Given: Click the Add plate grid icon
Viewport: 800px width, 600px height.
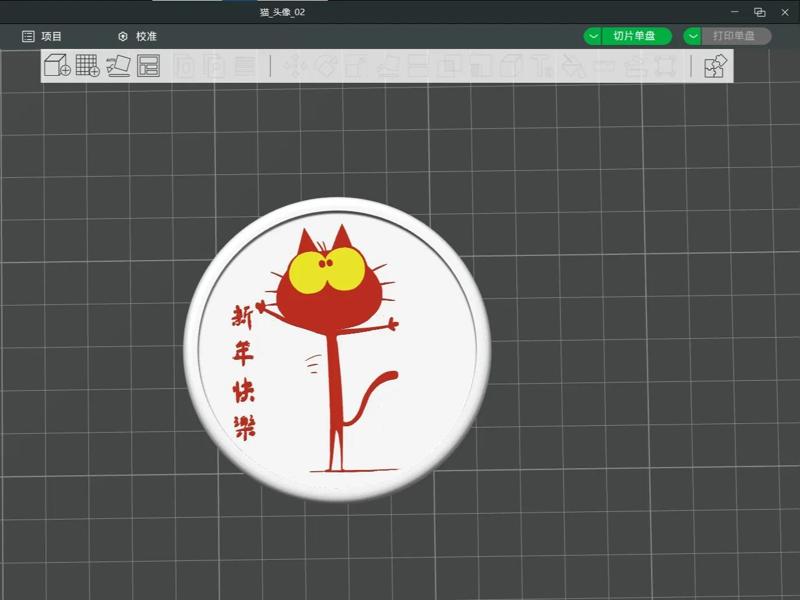Looking at the screenshot, I should click(87, 65).
